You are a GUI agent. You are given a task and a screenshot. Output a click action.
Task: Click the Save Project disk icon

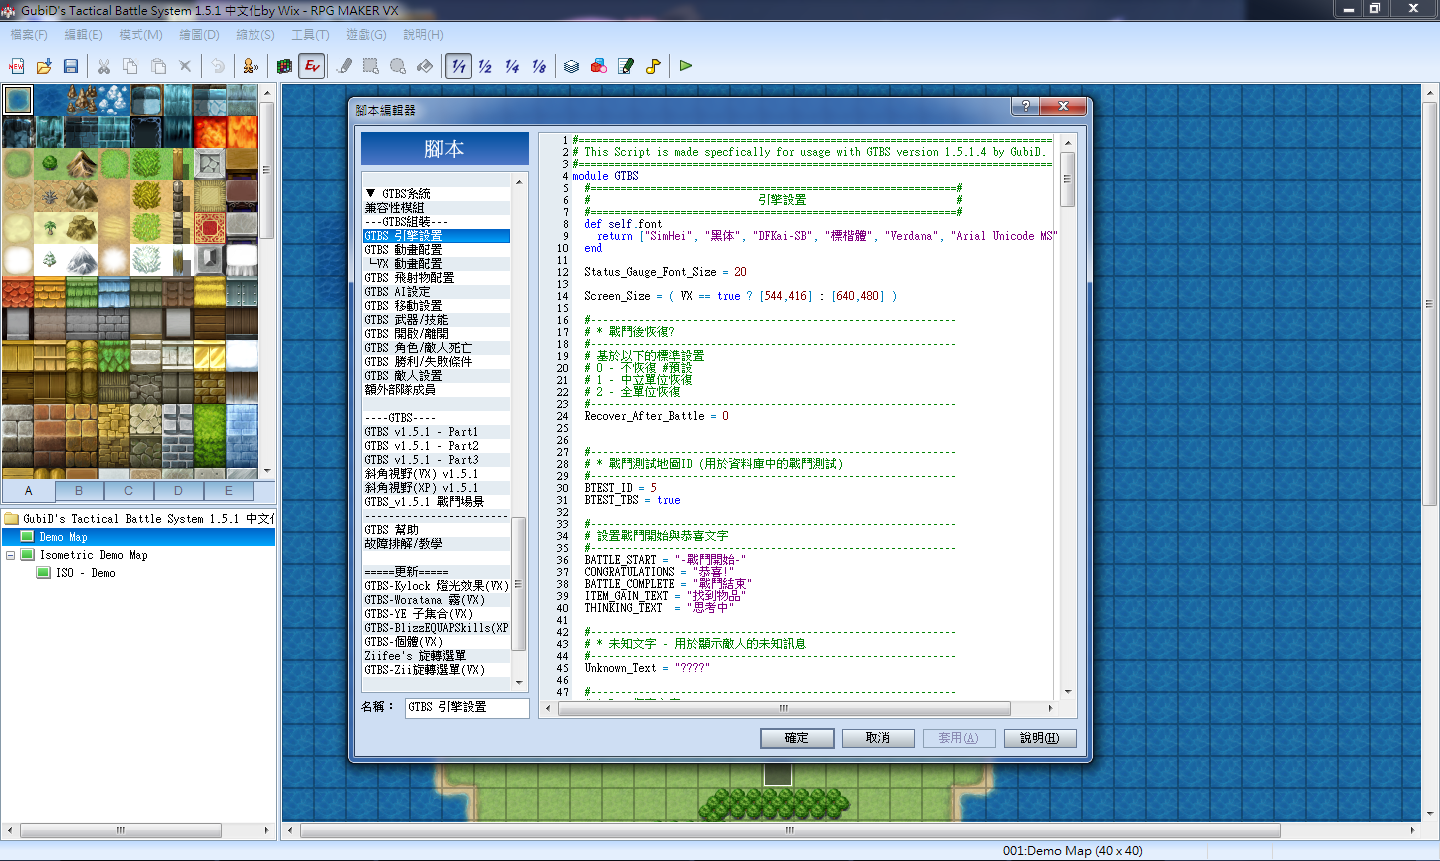click(71, 66)
